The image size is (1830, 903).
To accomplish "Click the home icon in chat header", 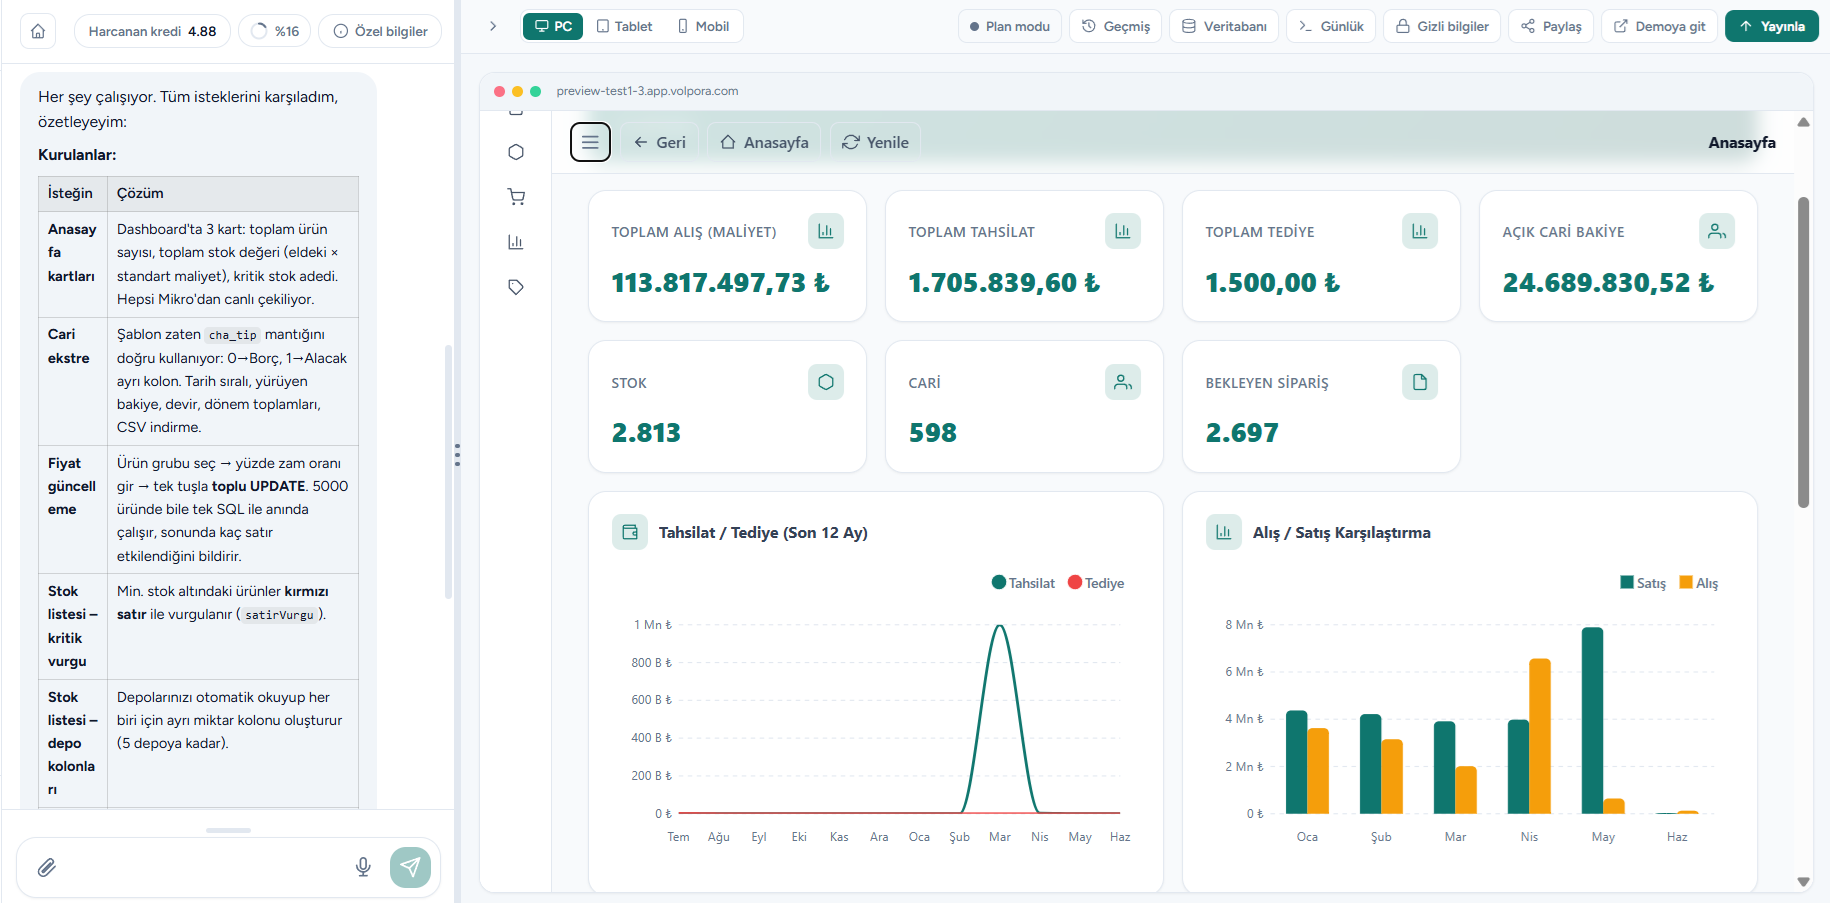I will pos(38,31).
